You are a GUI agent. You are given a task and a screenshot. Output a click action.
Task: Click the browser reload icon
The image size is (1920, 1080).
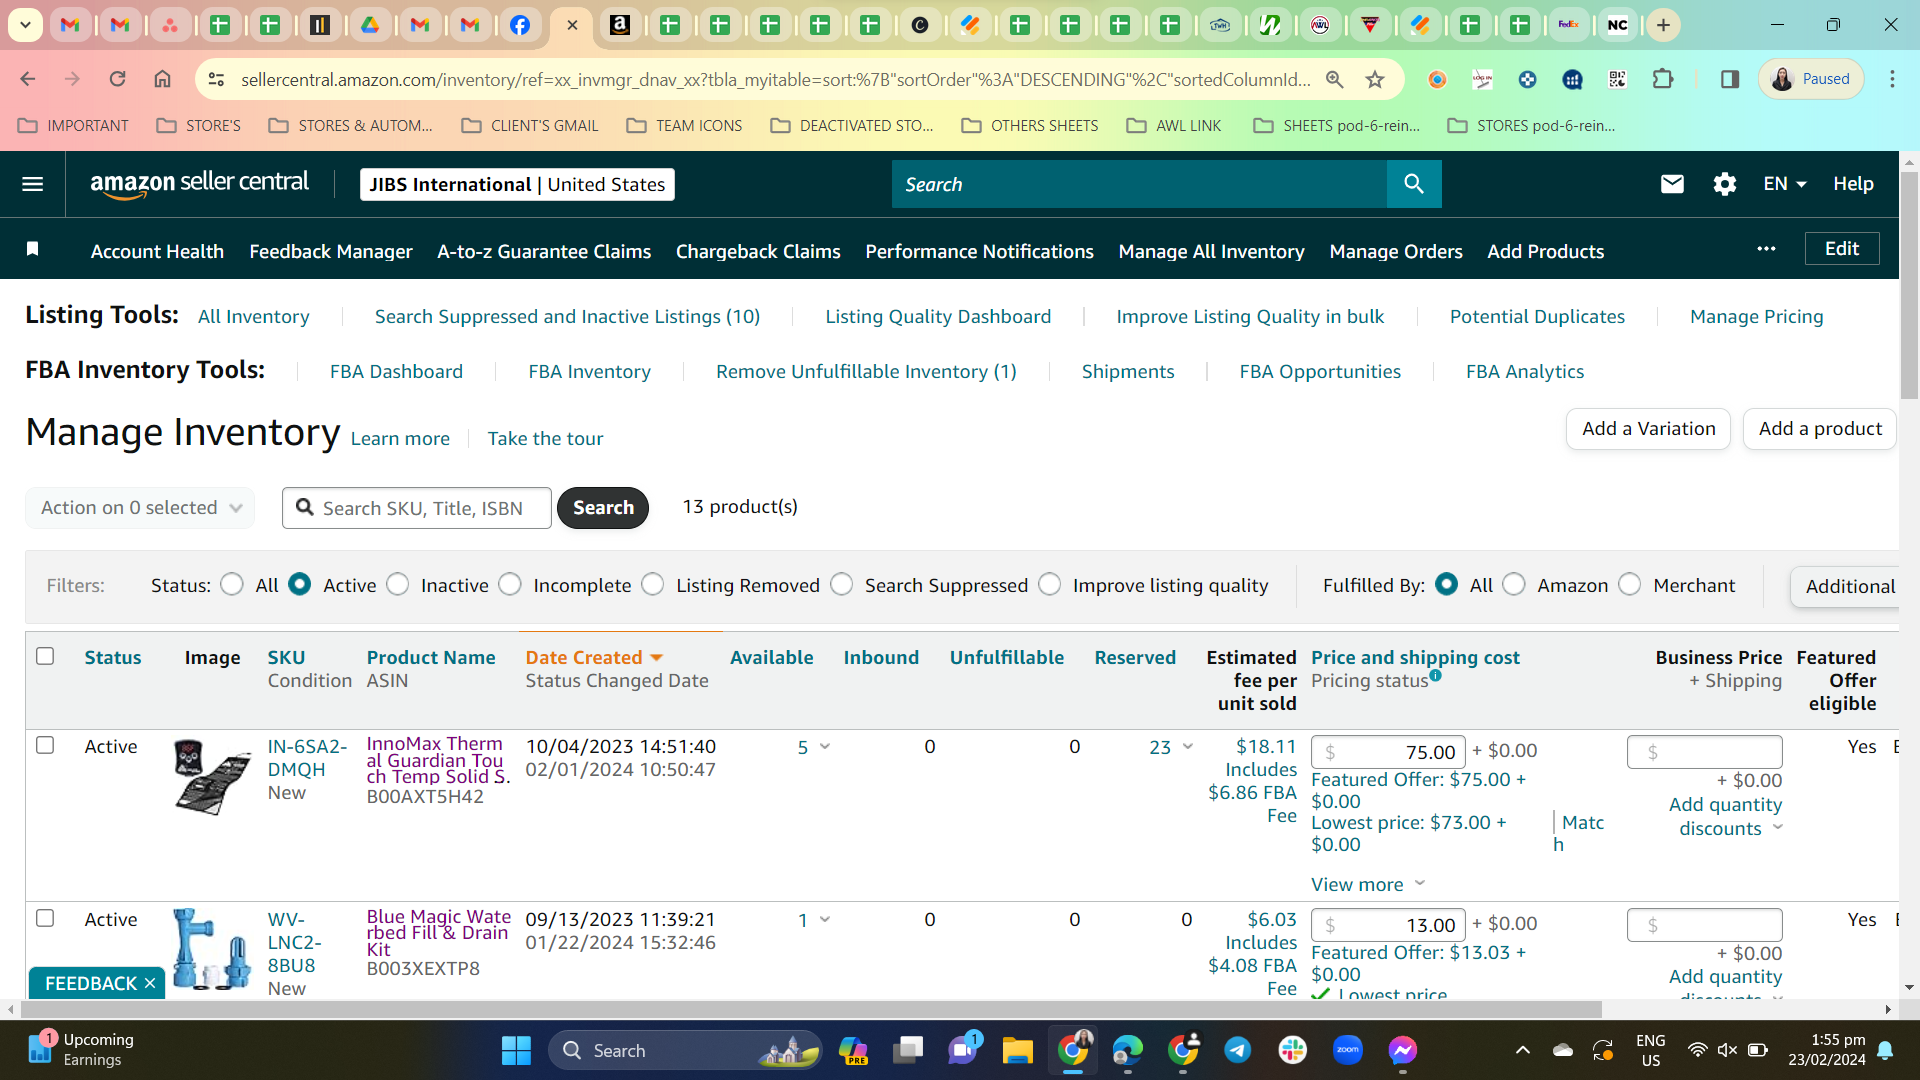click(x=117, y=79)
